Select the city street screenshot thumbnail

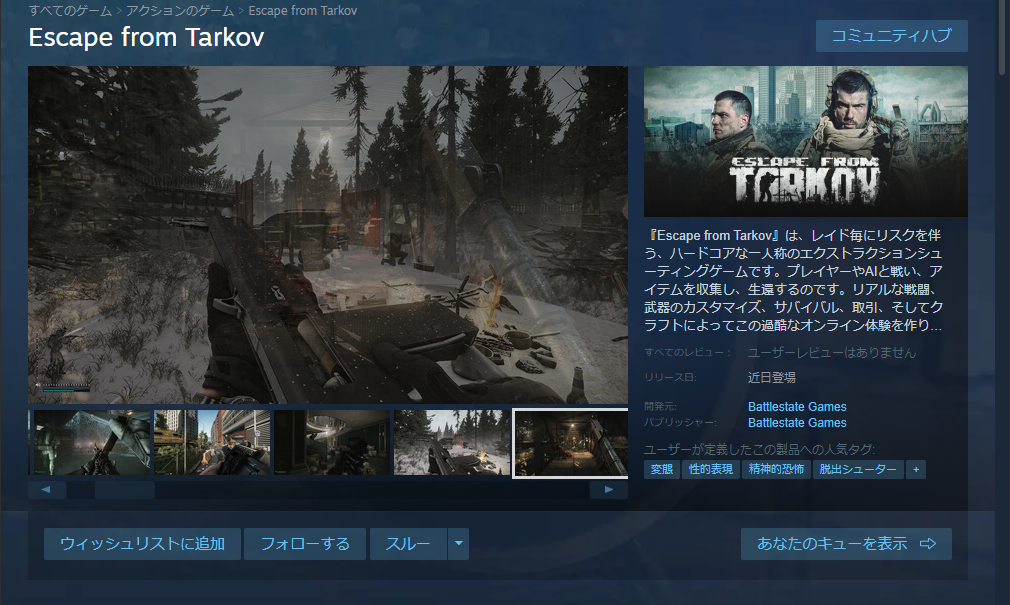click(212, 443)
